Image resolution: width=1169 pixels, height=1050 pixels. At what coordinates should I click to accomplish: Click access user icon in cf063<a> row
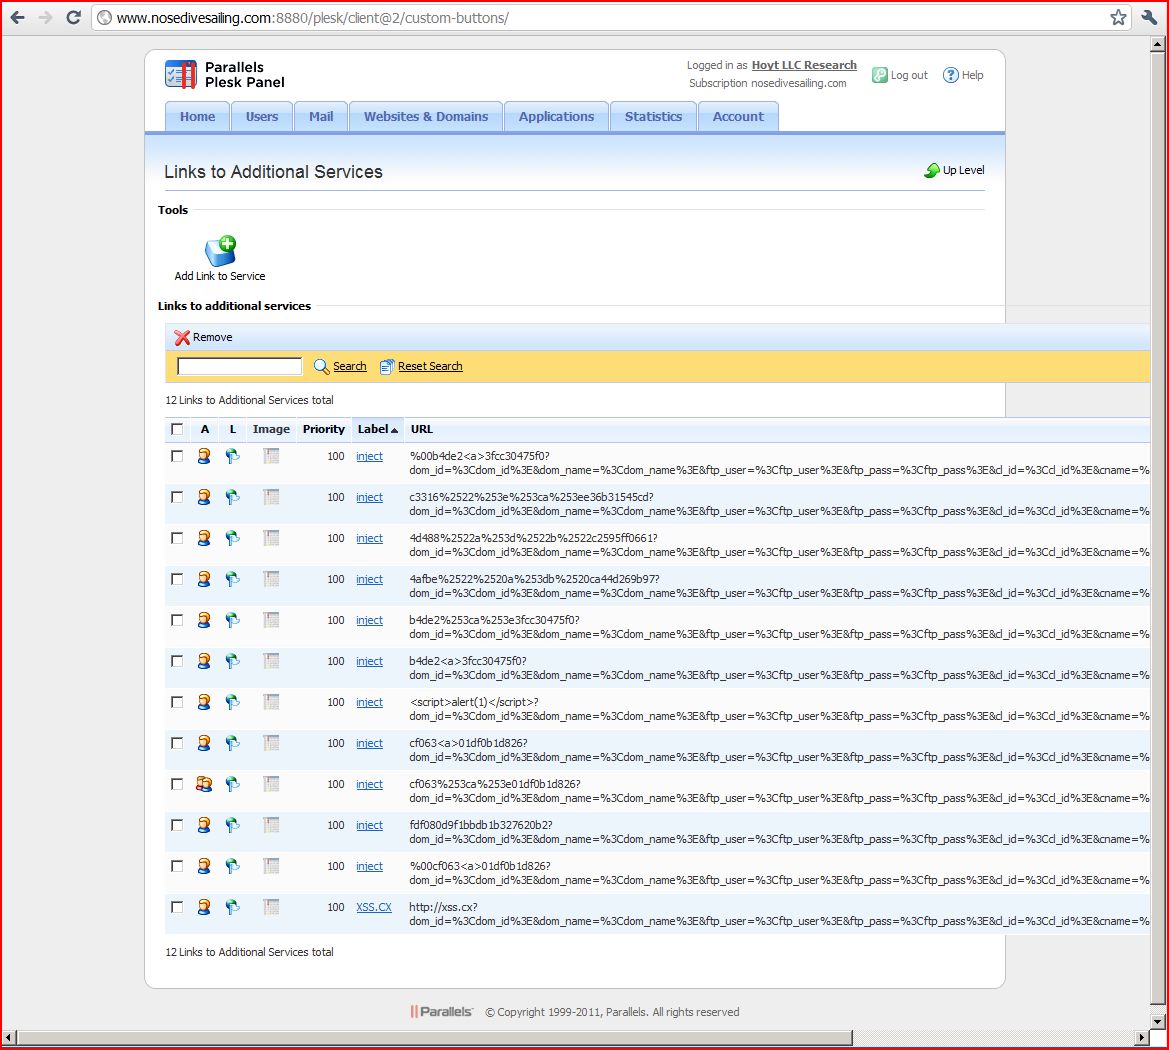(204, 743)
